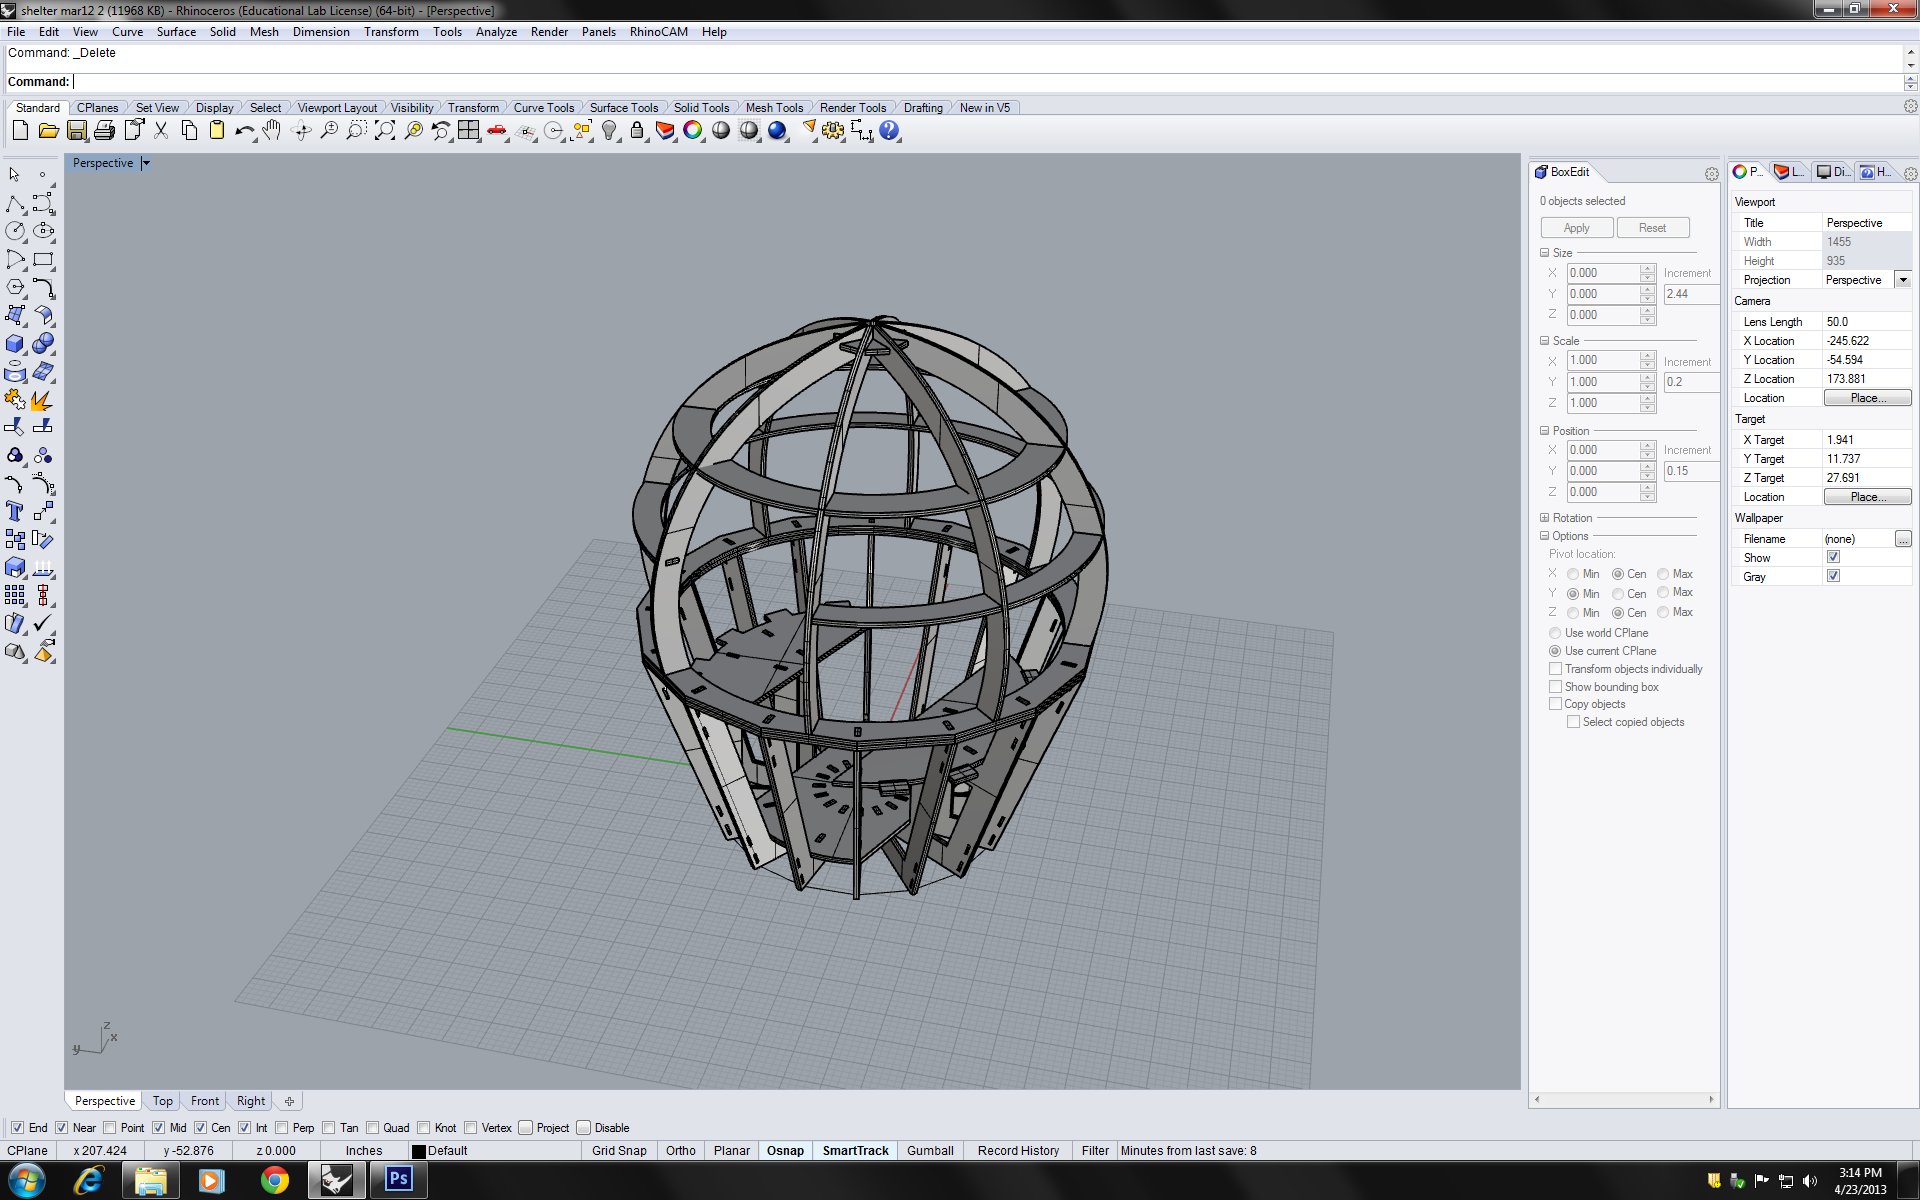The width and height of the screenshot is (1920, 1200).
Task: Switch to the Top viewport tab
Action: click(163, 1101)
